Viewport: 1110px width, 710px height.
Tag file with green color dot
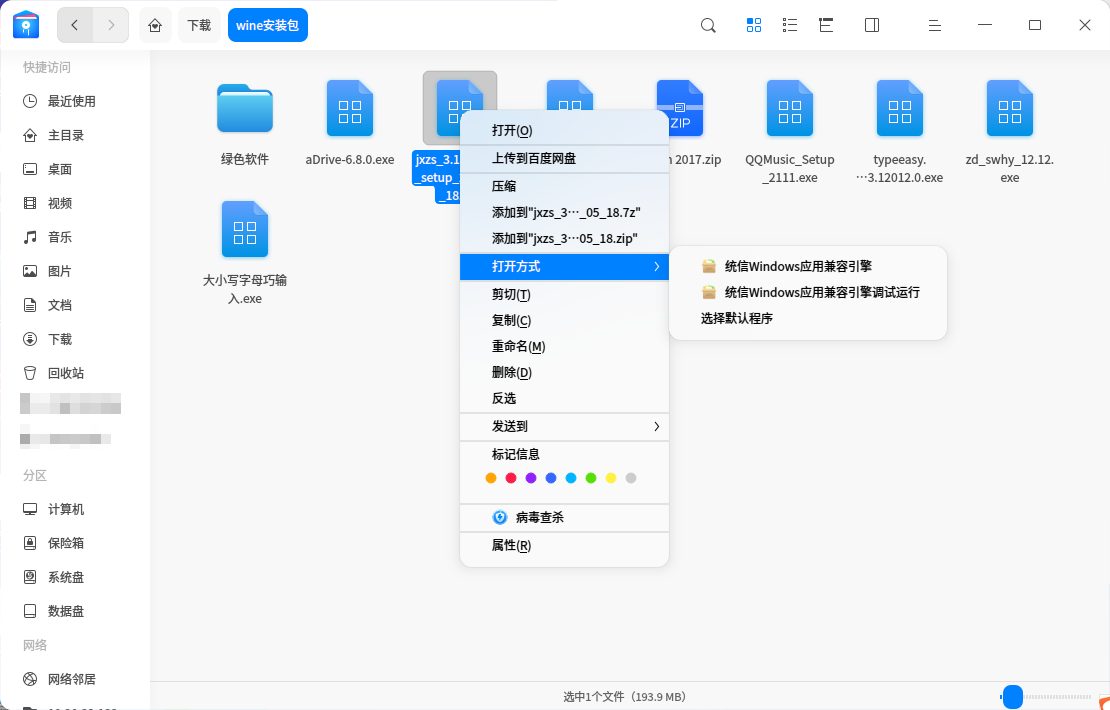(x=591, y=478)
